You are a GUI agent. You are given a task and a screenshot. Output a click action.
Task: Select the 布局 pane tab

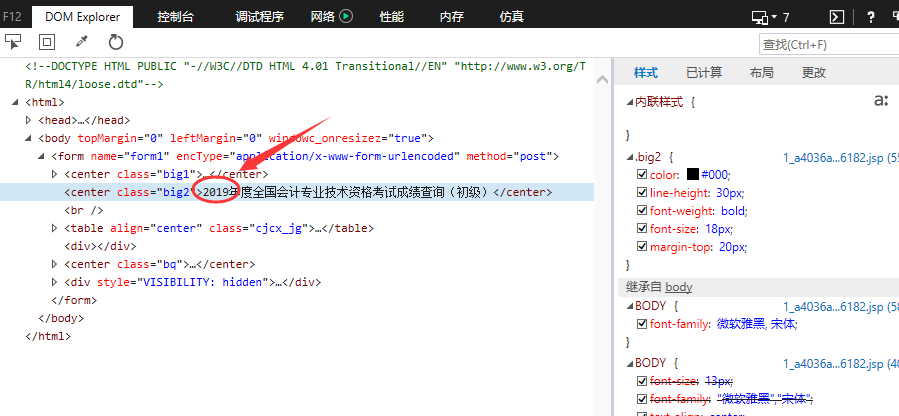click(761, 73)
